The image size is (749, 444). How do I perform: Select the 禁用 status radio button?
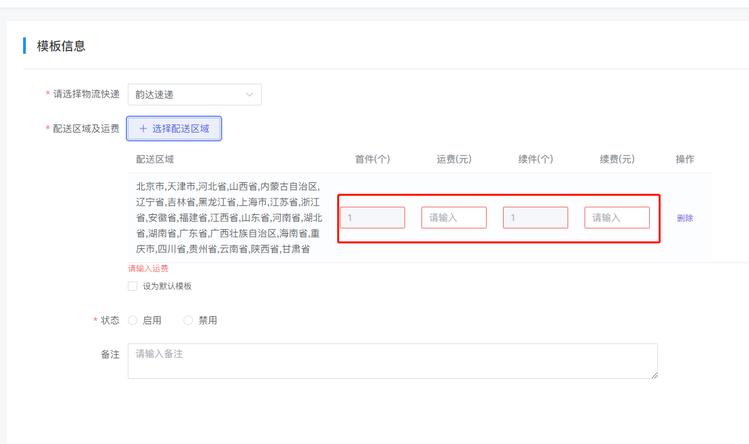coord(188,320)
